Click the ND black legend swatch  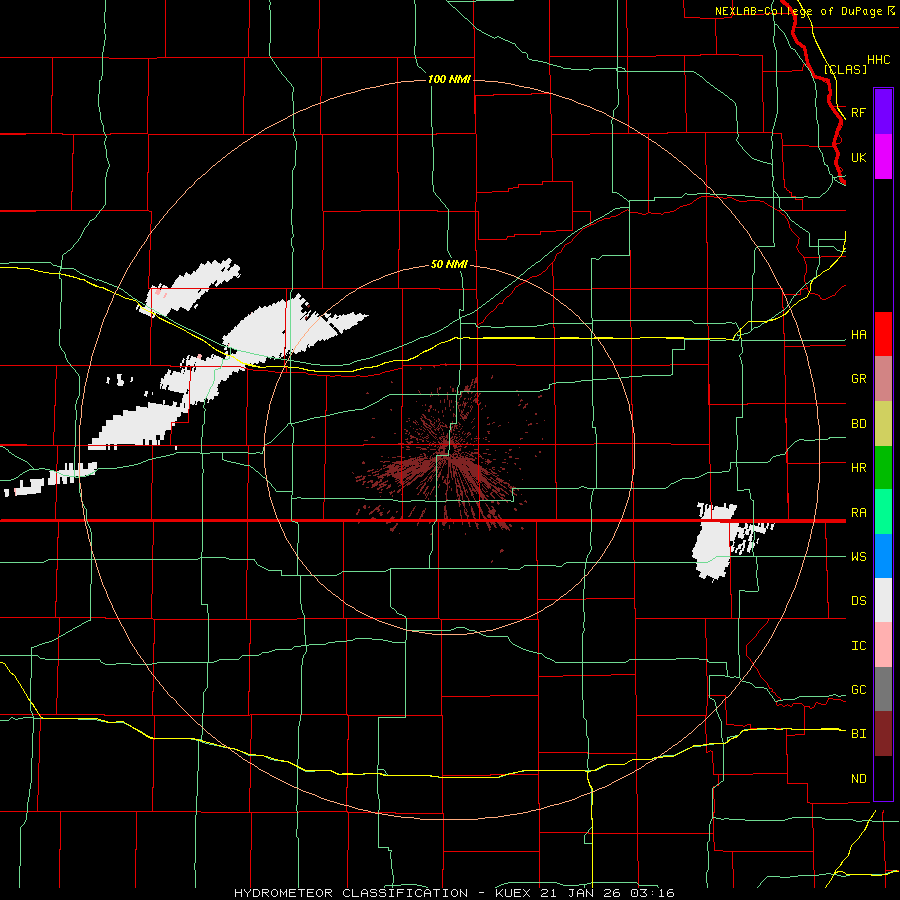883,778
